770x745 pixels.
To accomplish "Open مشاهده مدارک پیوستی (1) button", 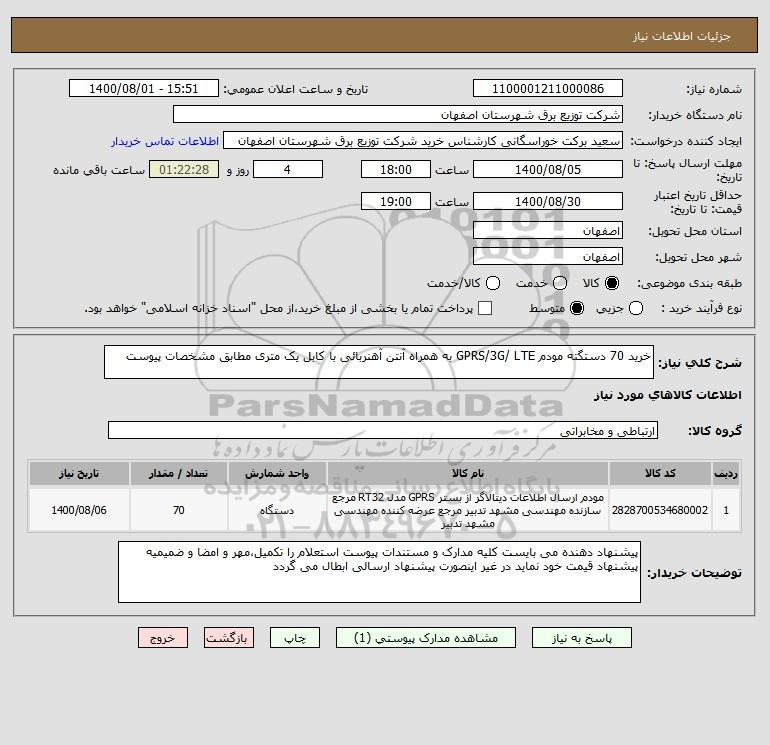I will [426, 638].
